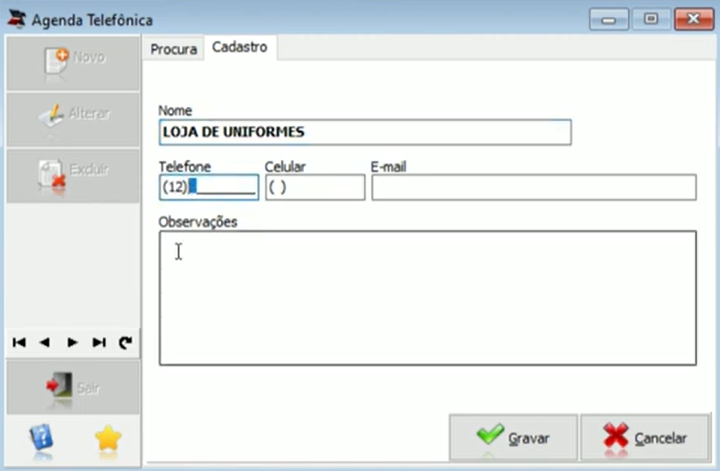The image size is (720, 471).
Task: Focus the E-mail text field
Action: click(x=534, y=187)
